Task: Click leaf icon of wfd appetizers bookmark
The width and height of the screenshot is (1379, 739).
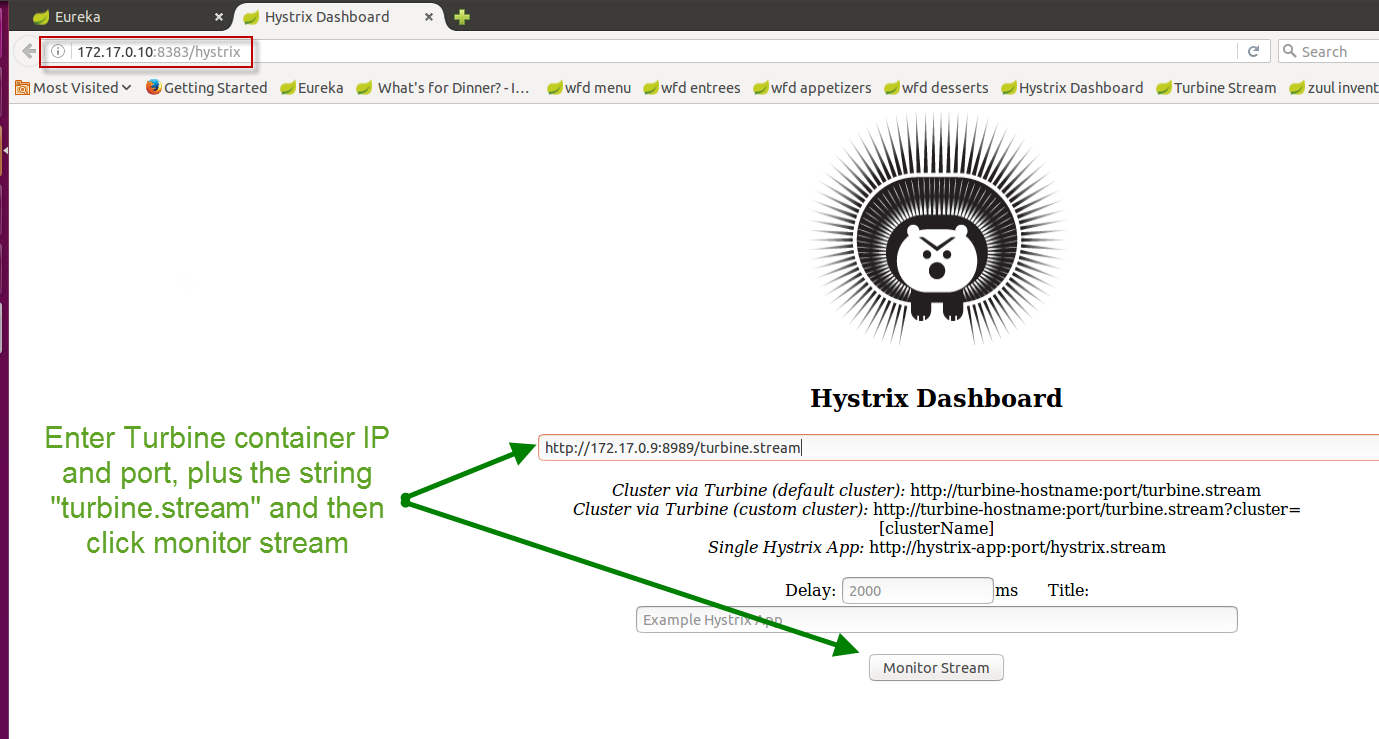Action: [761, 88]
